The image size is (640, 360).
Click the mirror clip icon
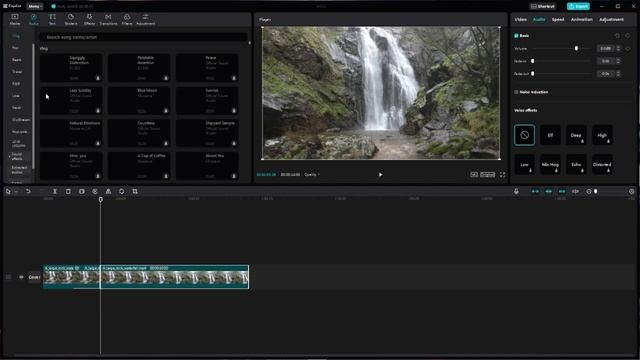coord(108,191)
